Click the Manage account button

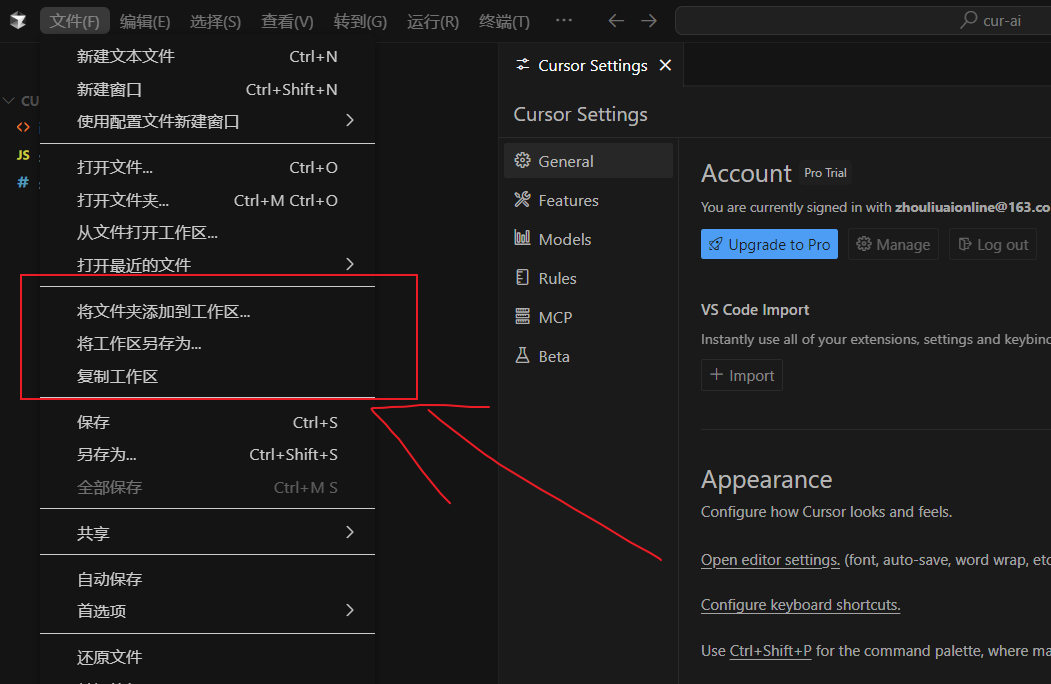coord(893,244)
